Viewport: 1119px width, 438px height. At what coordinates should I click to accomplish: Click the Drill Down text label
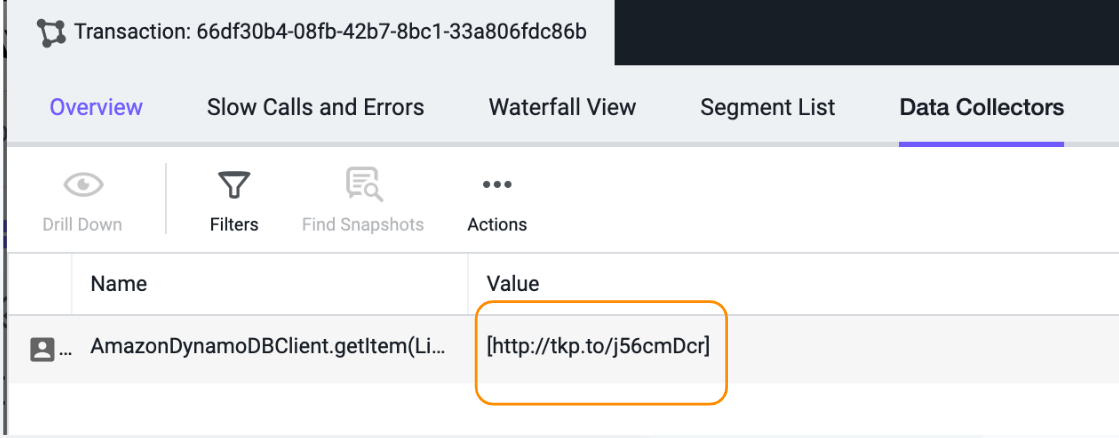pyautogui.click(x=82, y=225)
